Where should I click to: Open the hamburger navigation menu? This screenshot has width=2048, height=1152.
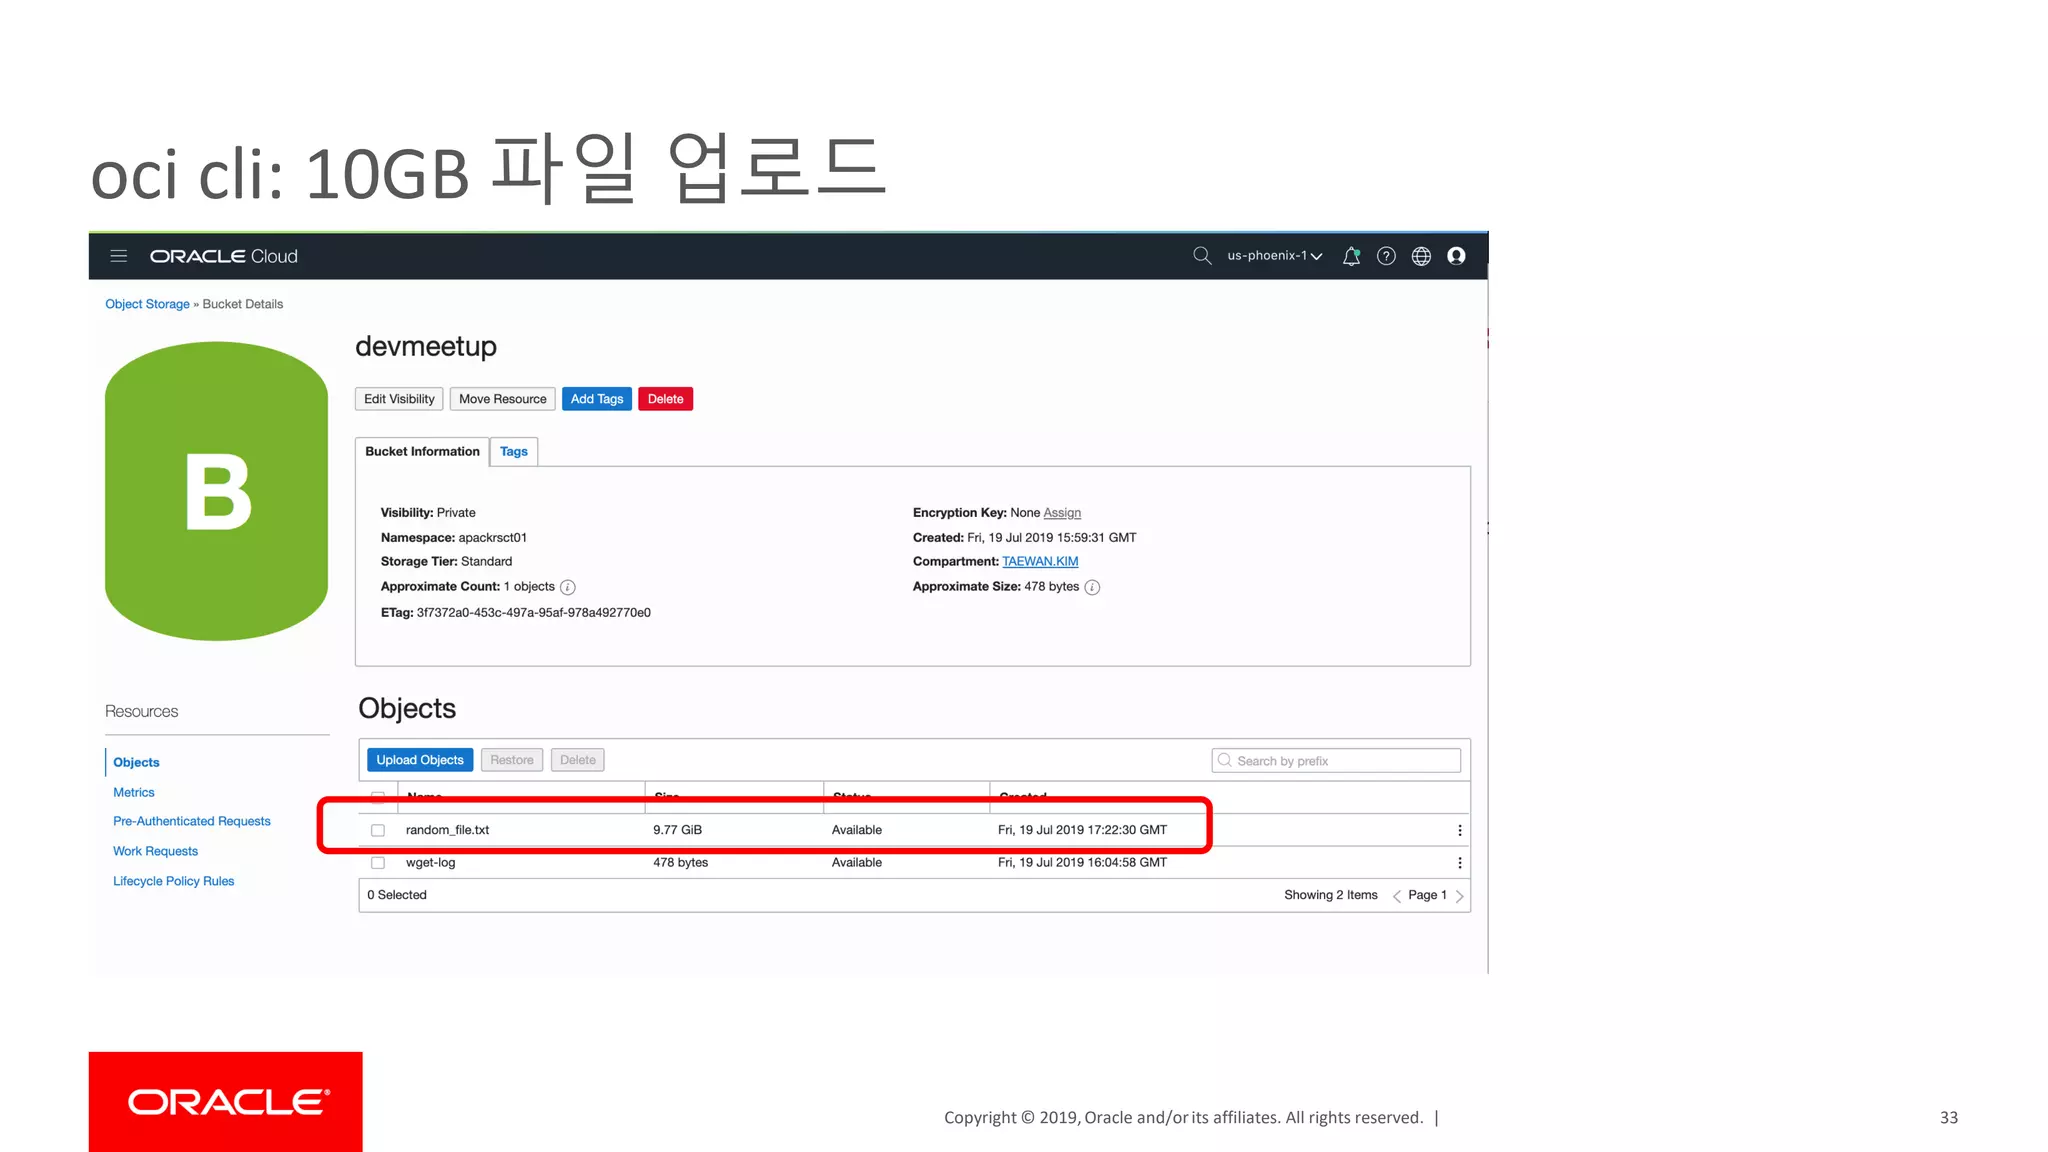(x=118, y=256)
